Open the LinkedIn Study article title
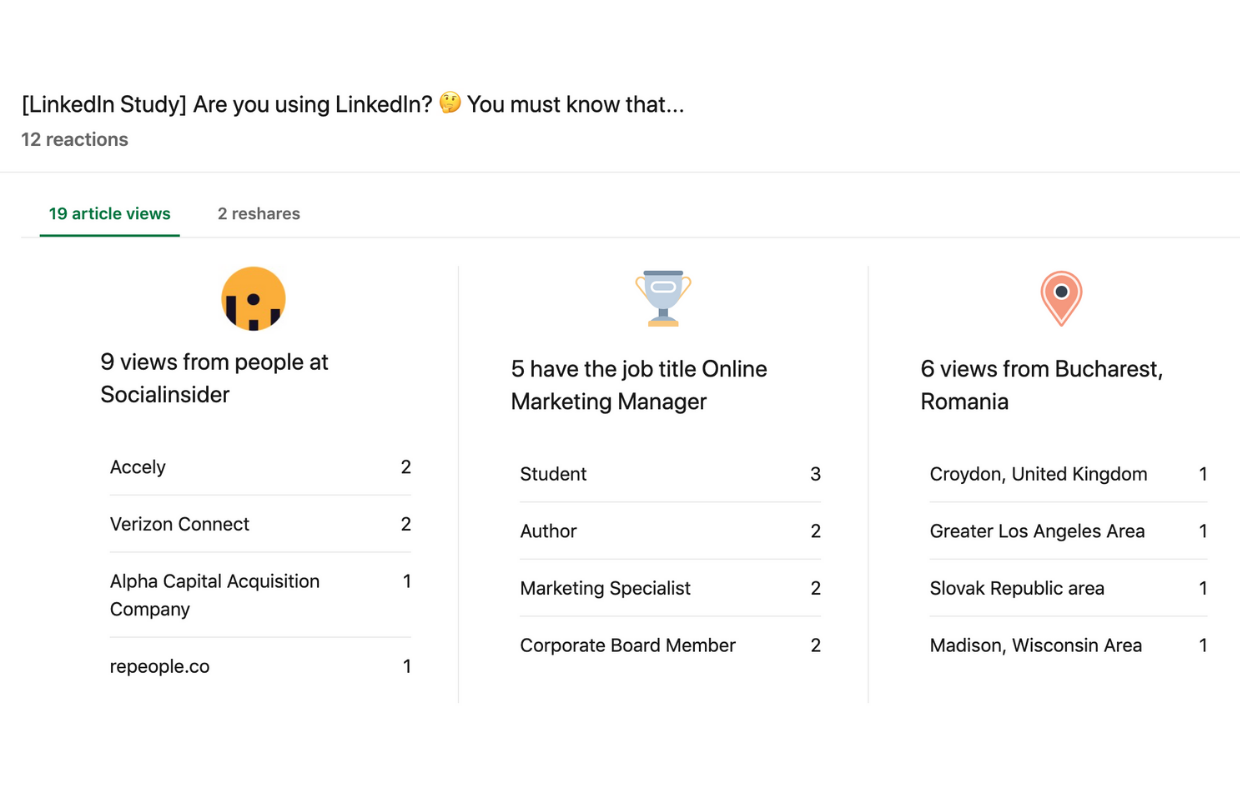The height and width of the screenshot is (800, 1240). [x=353, y=104]
